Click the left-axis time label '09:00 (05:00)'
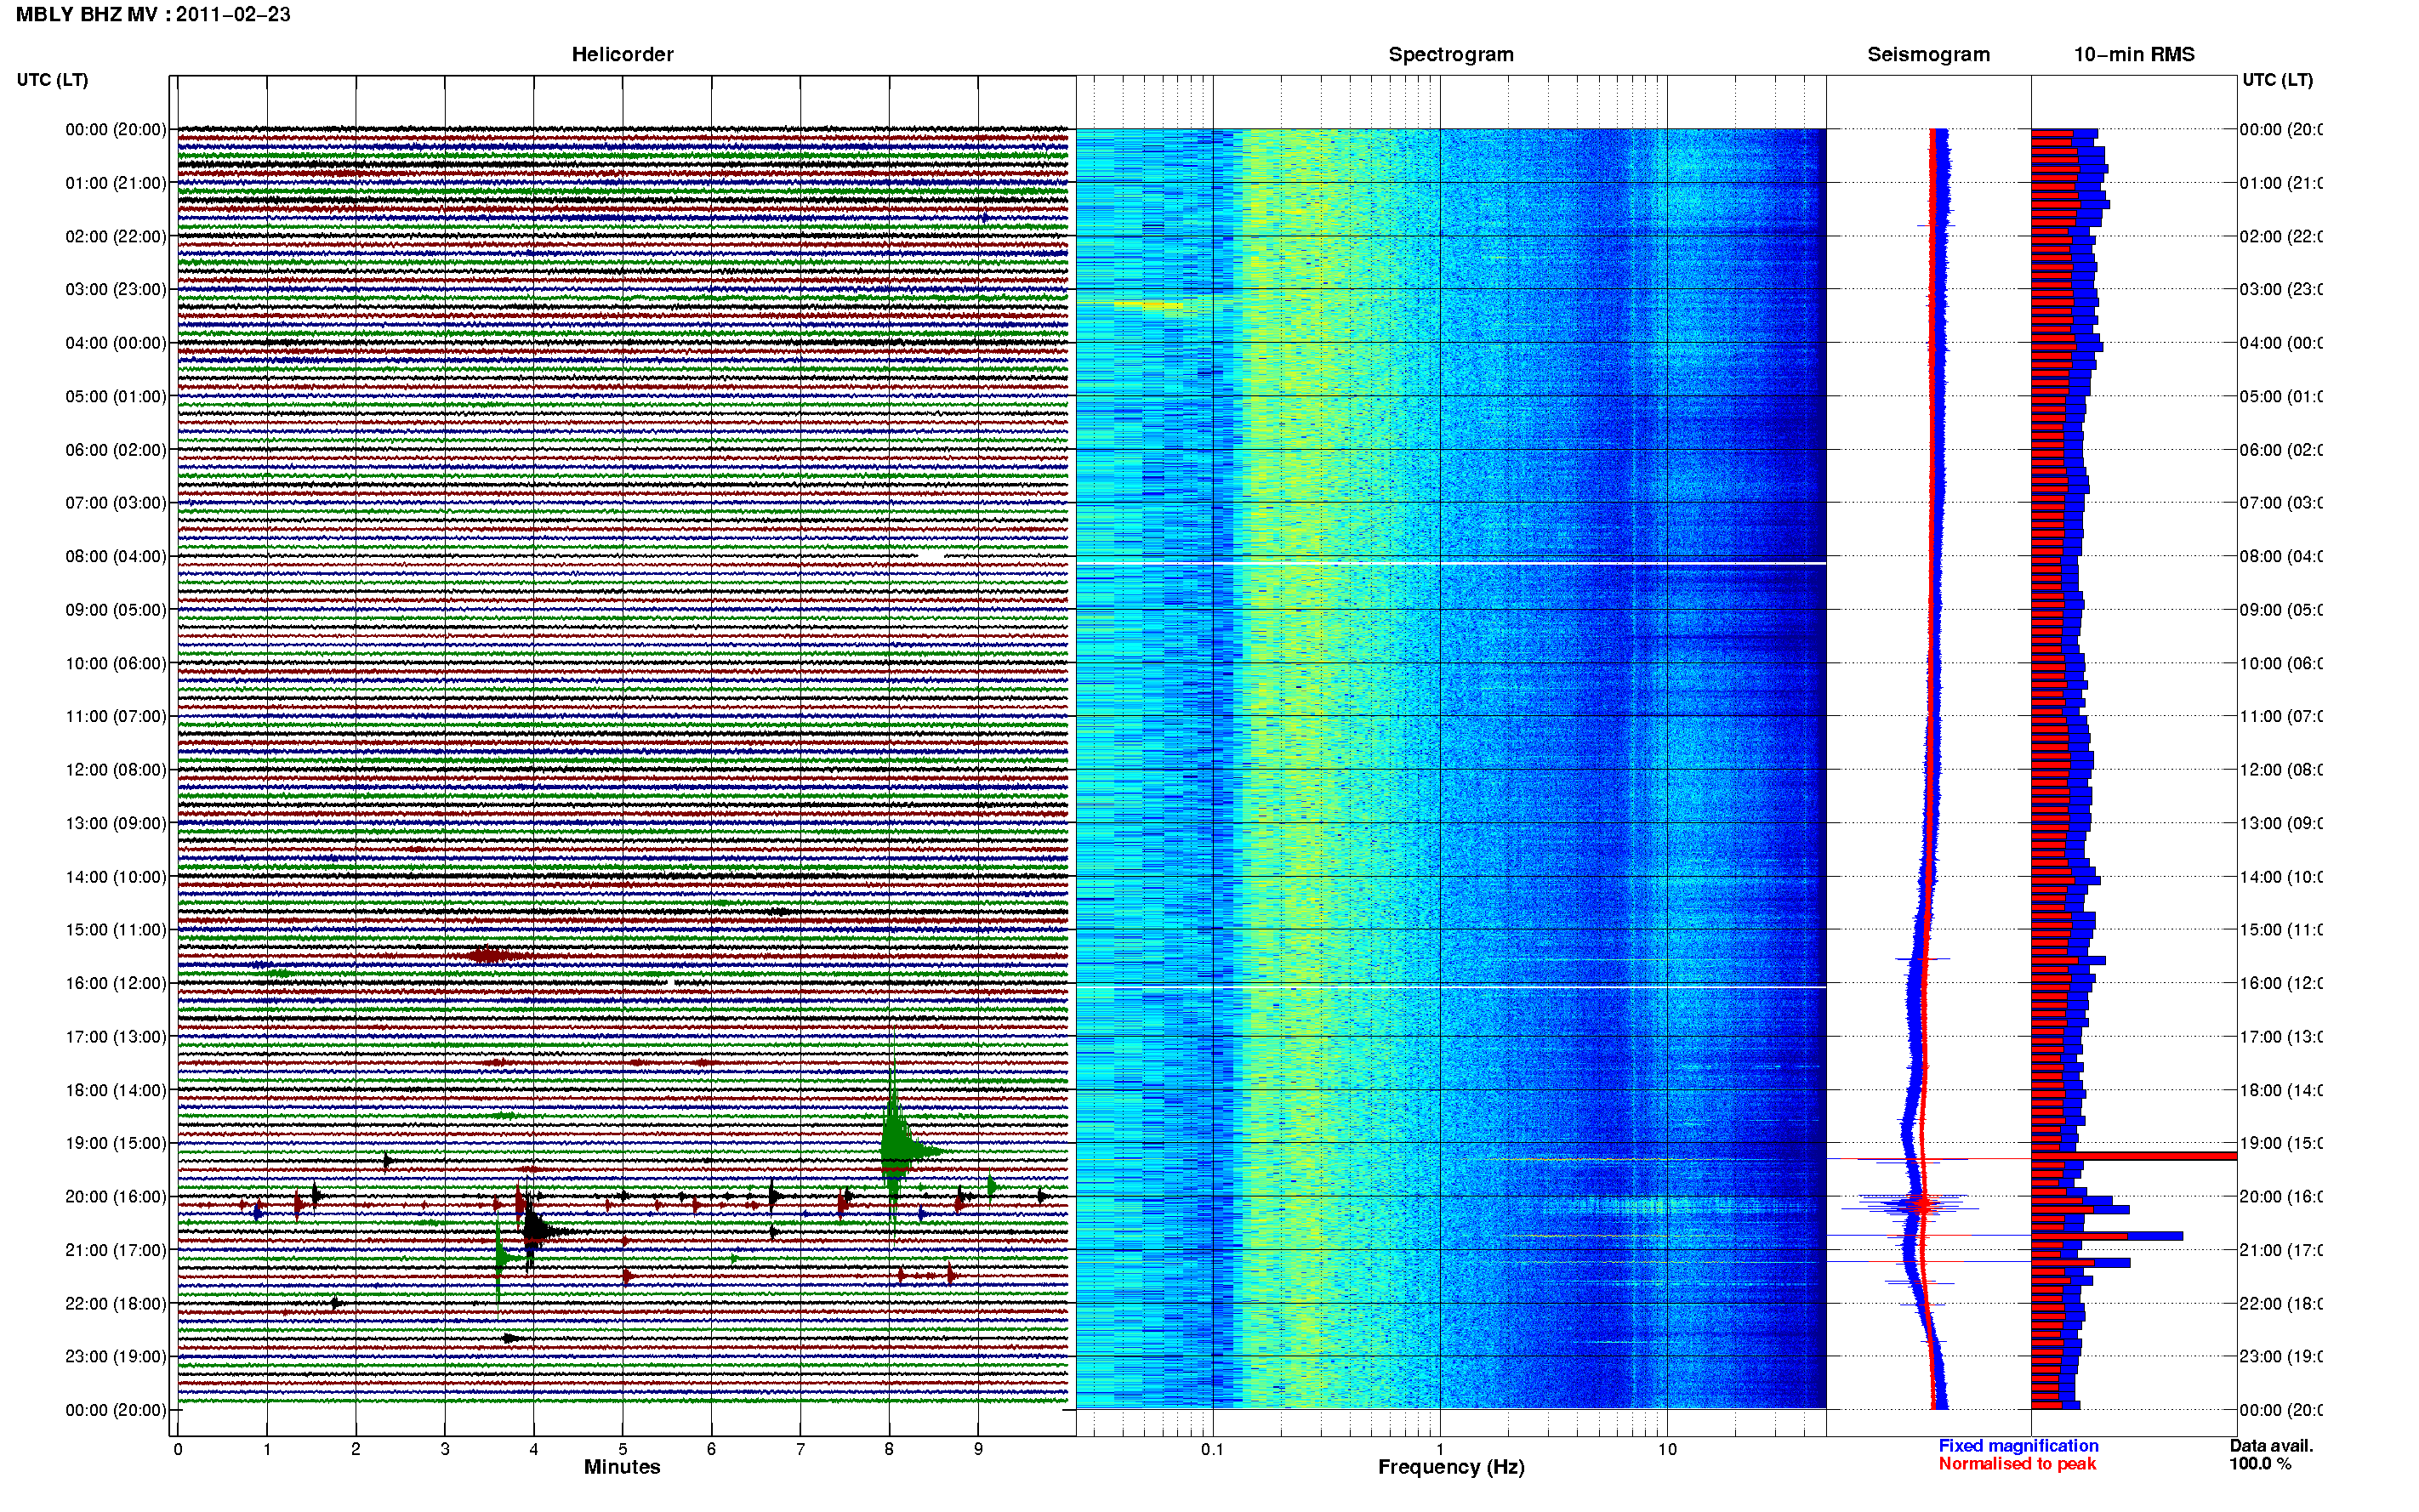 pos(116,610)
